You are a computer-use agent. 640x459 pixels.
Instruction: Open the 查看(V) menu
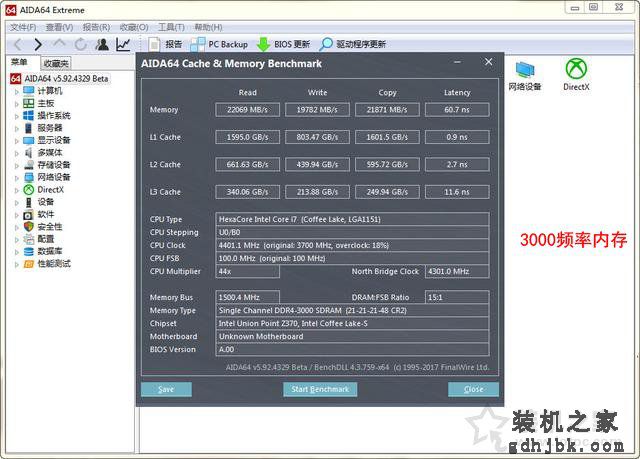coord(59,27)
